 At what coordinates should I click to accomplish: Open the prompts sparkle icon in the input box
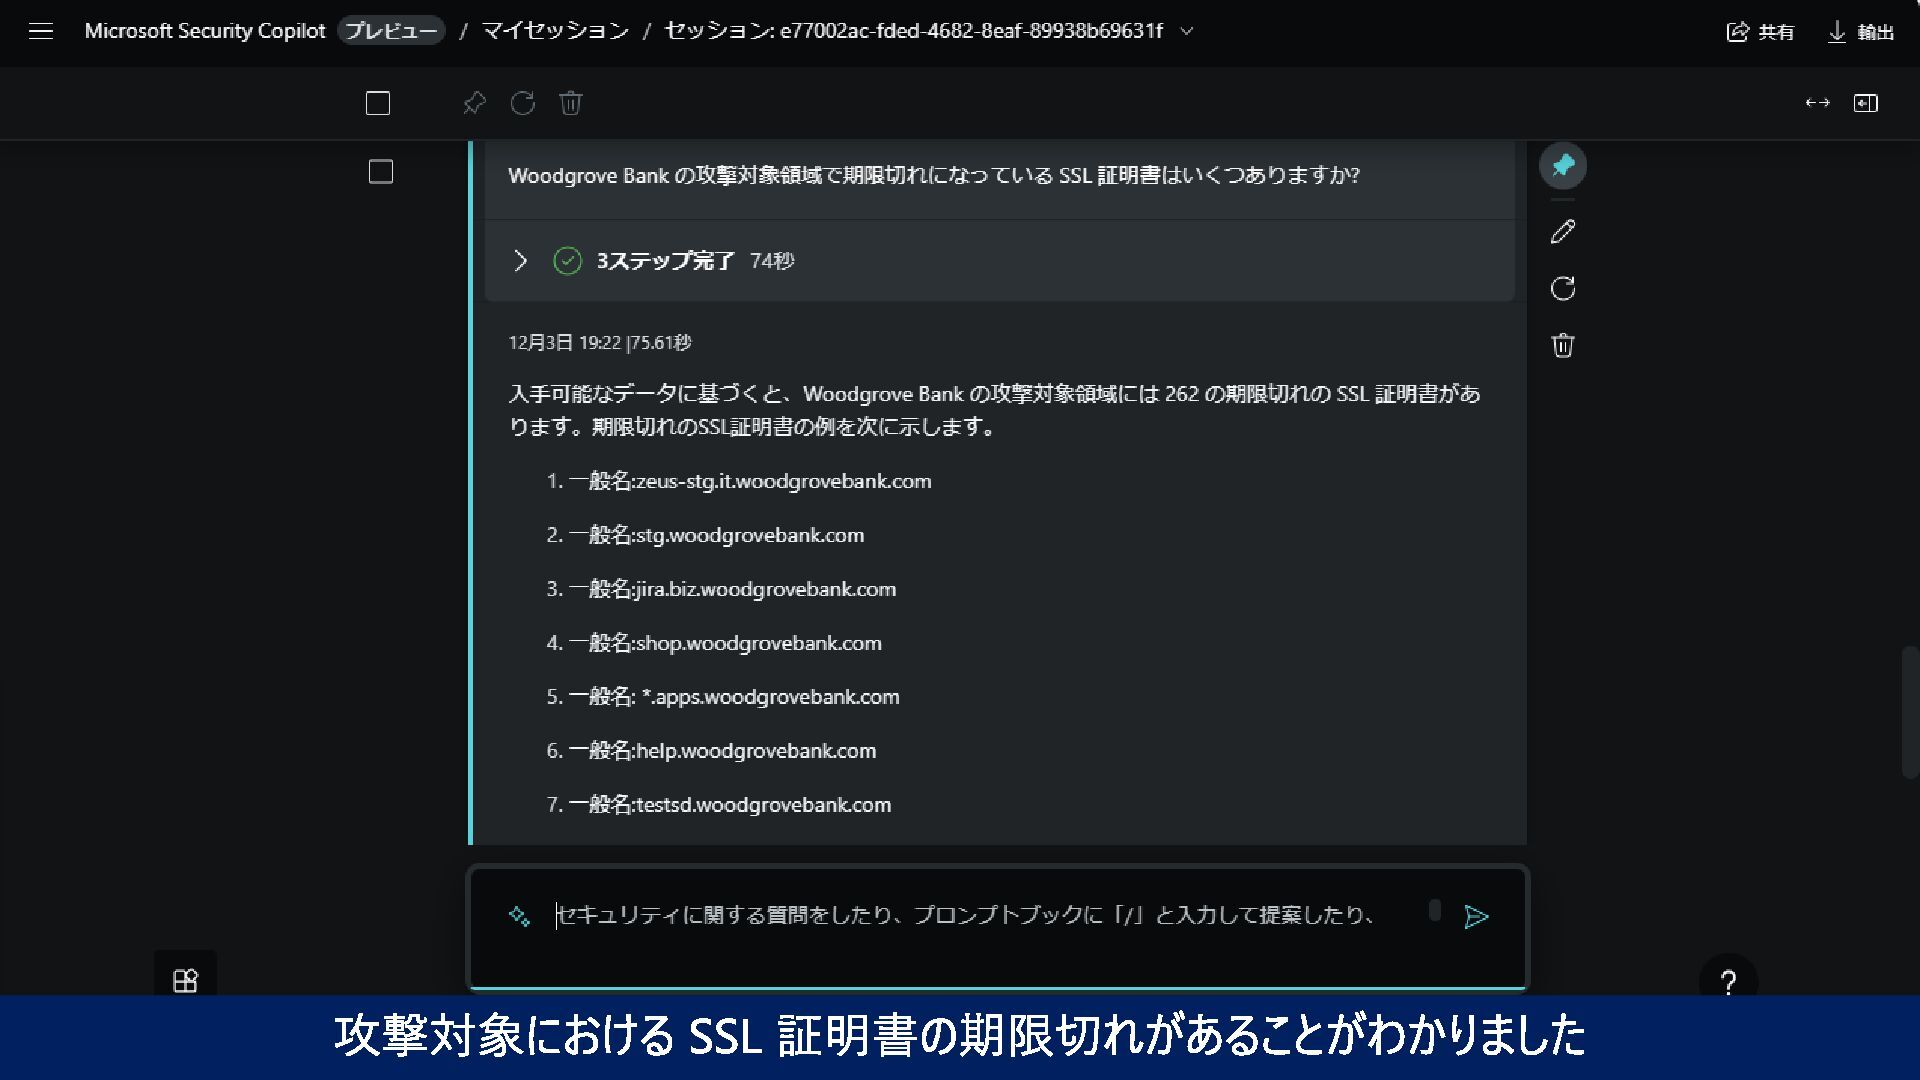tap(519, 916)
